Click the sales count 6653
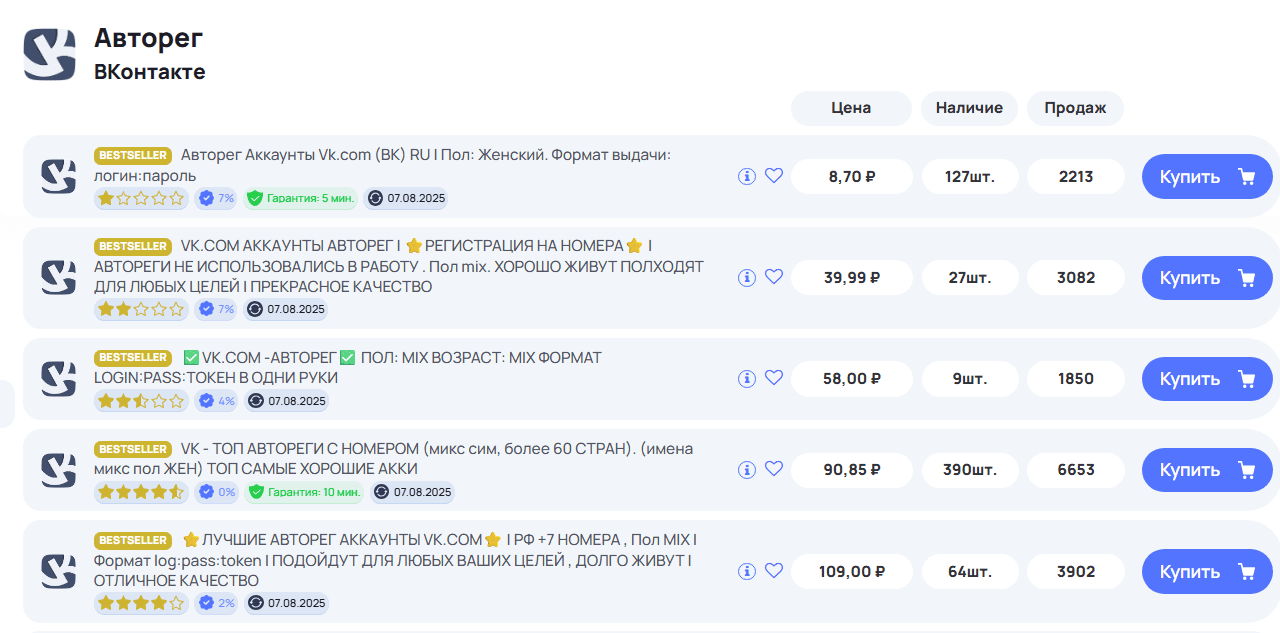This screenshot has height=633, width=1280. click(x=1075, y=470)
